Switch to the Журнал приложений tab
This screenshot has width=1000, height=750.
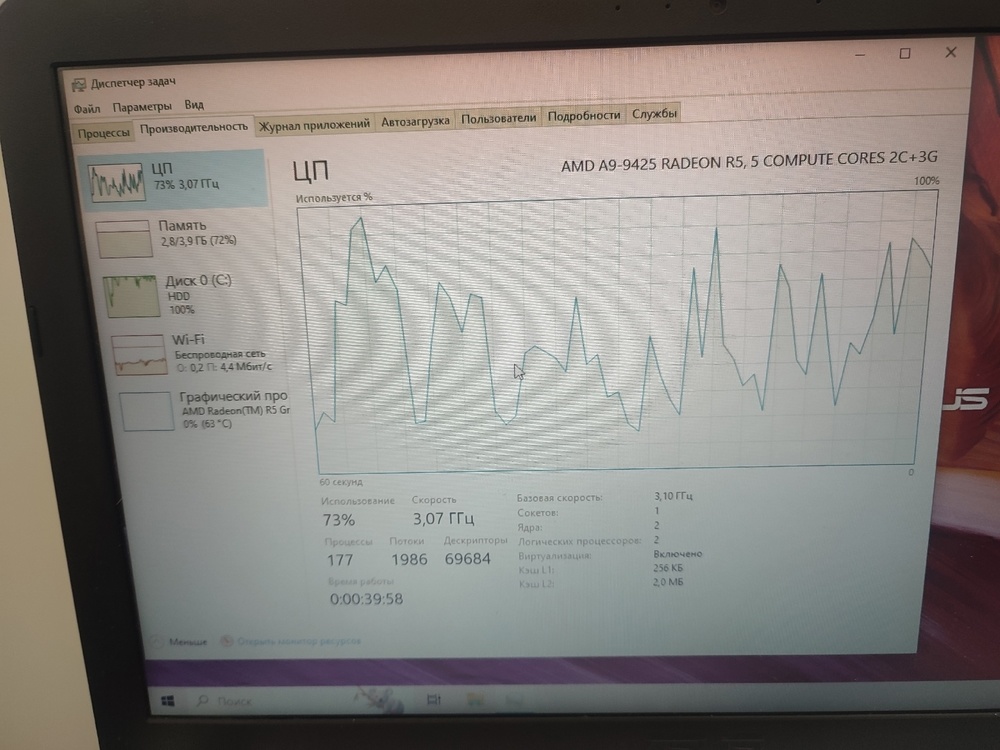click(x=314, y=124)
